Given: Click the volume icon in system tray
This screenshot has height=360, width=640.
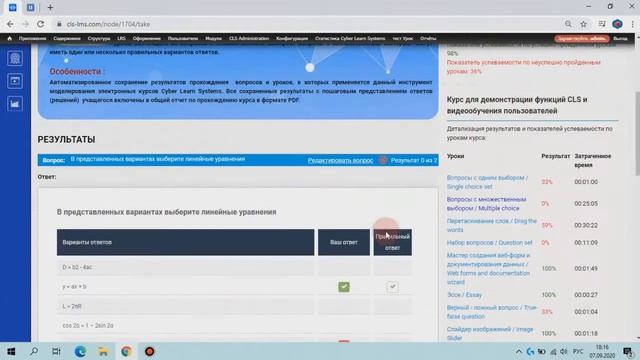Looking at the screenshot, I should coord(564,351).
